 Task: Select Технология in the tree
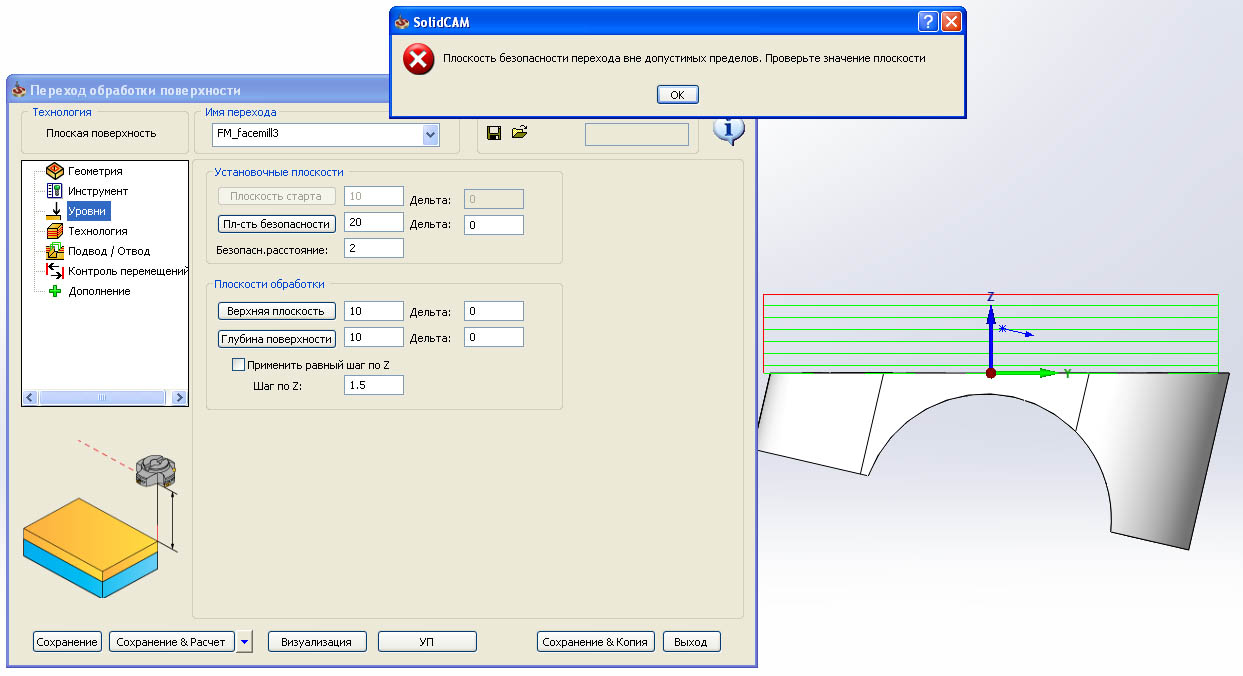[98, 231]
